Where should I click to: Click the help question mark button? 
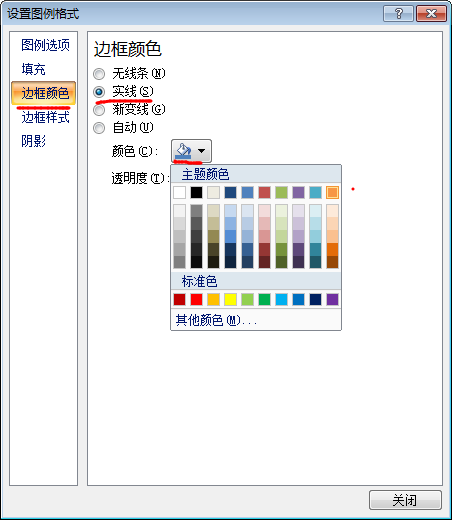click(x=398, y=14)
